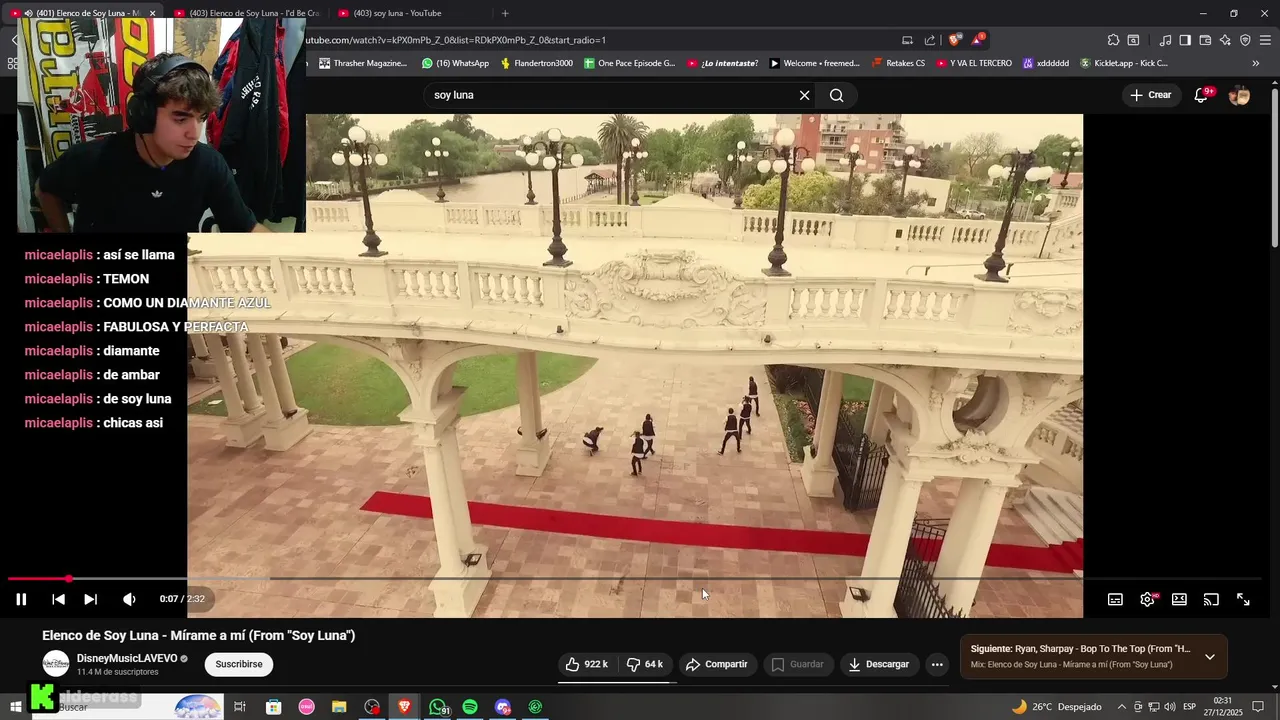
Task: Open the player settings gear
Action: [1147, 599]
